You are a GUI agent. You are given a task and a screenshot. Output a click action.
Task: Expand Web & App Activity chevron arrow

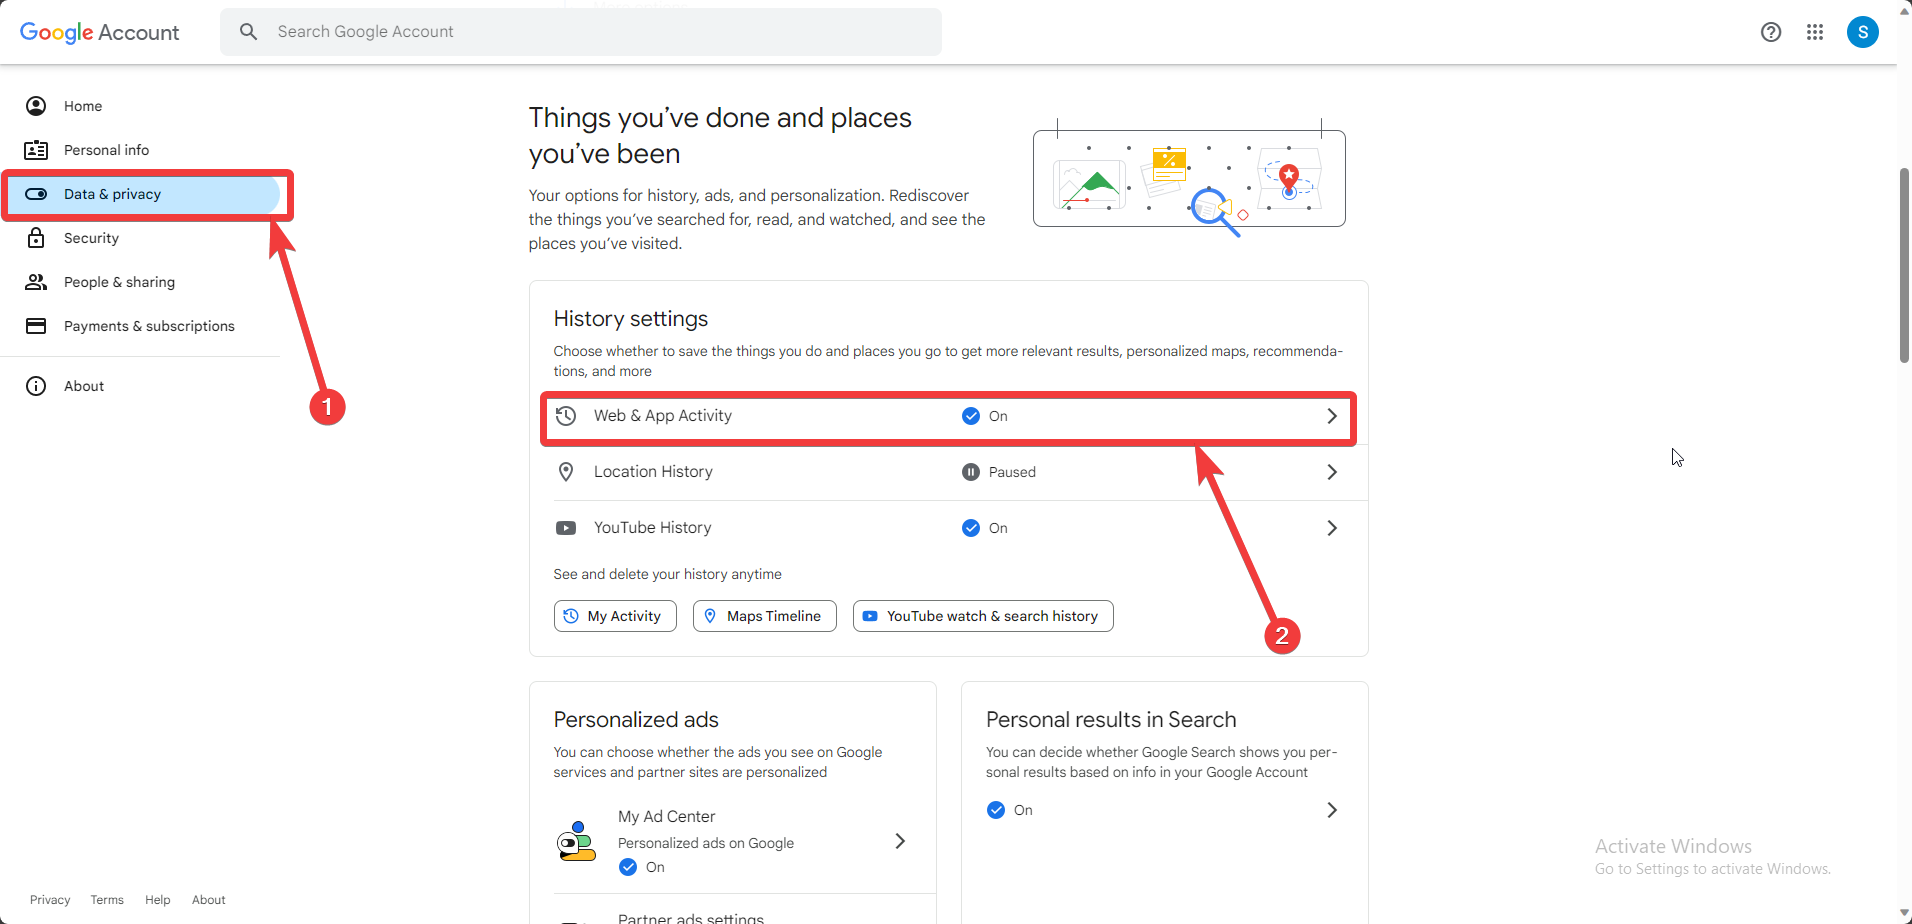tap(1331, 416)
